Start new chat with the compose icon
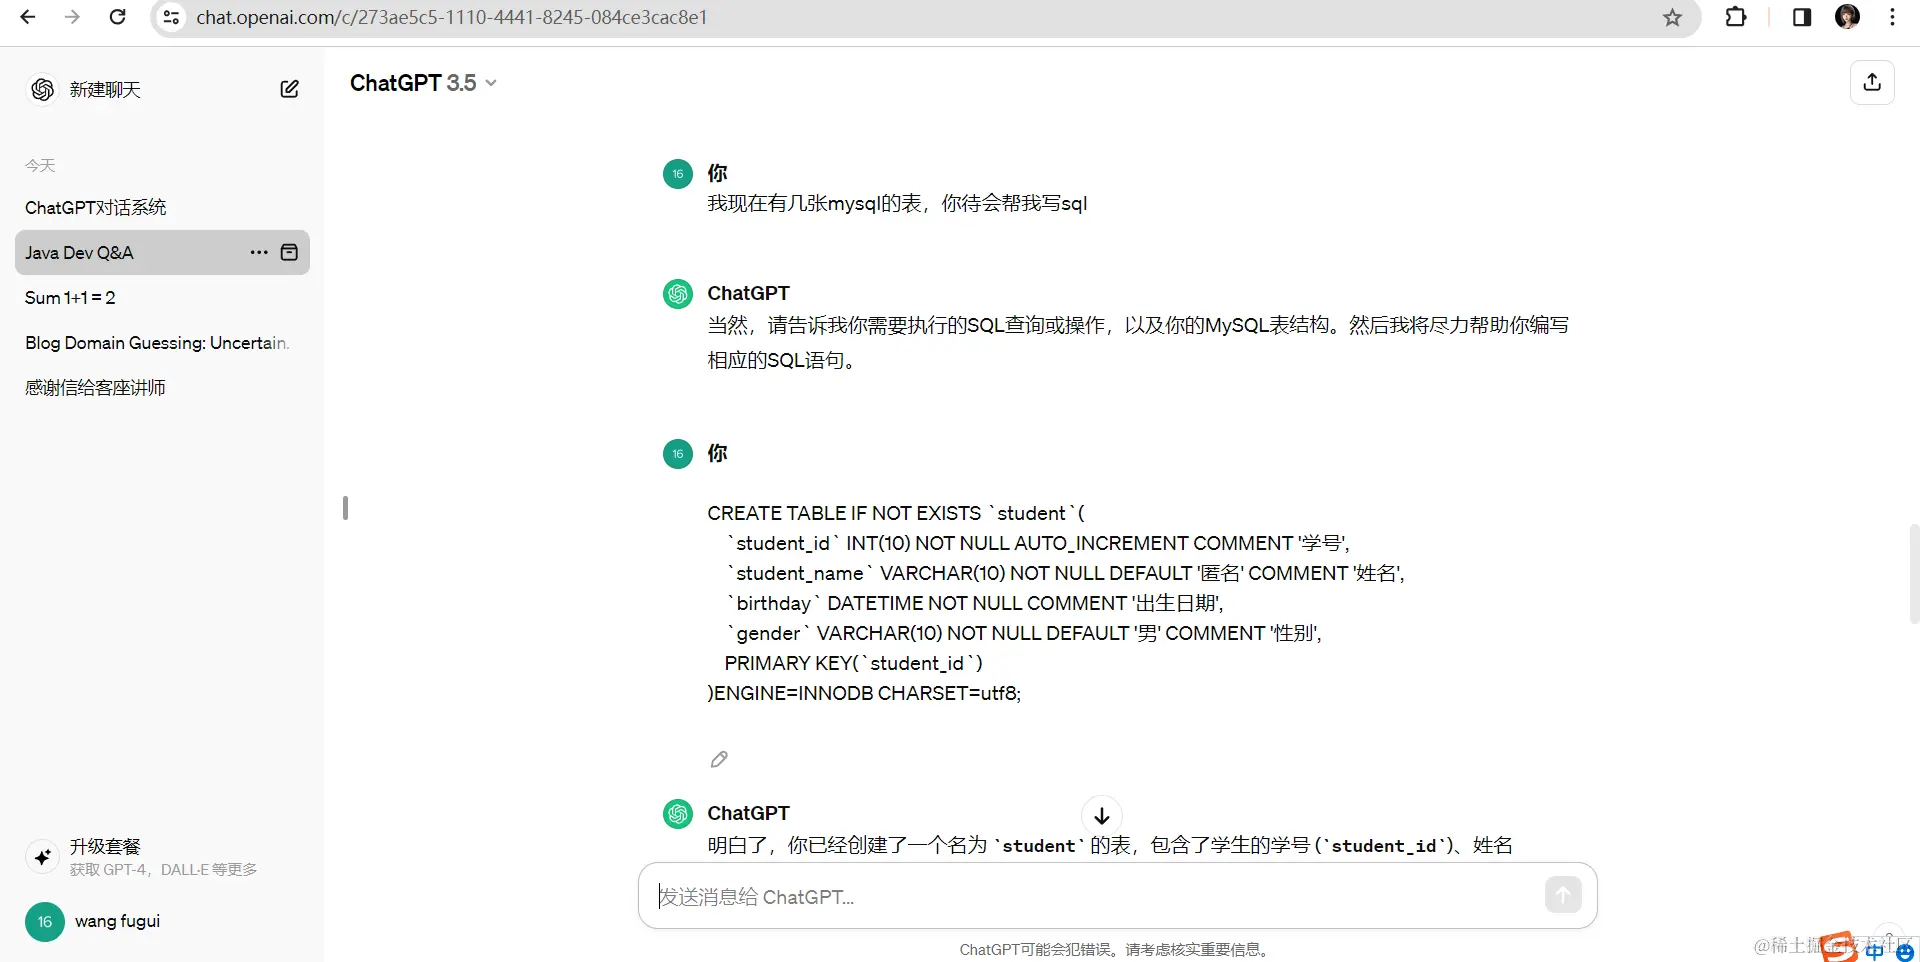 (x=289, y=89)
